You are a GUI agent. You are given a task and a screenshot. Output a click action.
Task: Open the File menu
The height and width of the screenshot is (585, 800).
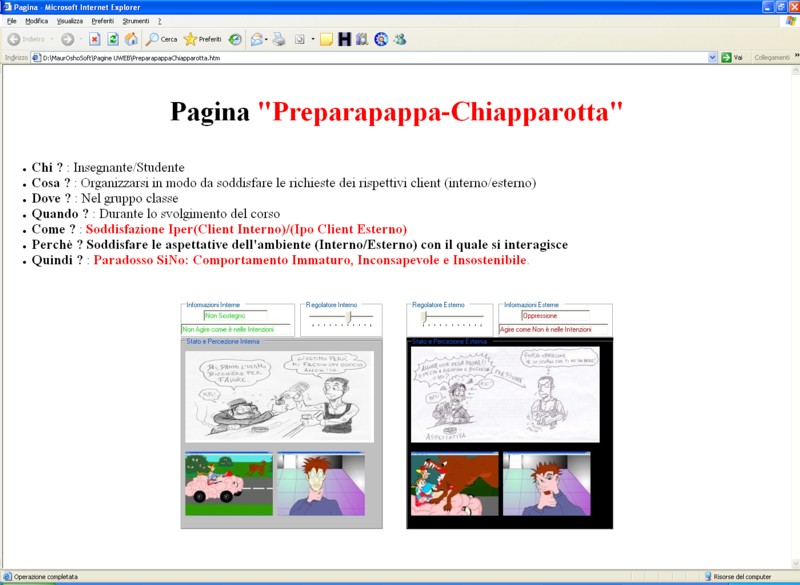(12, 21)
